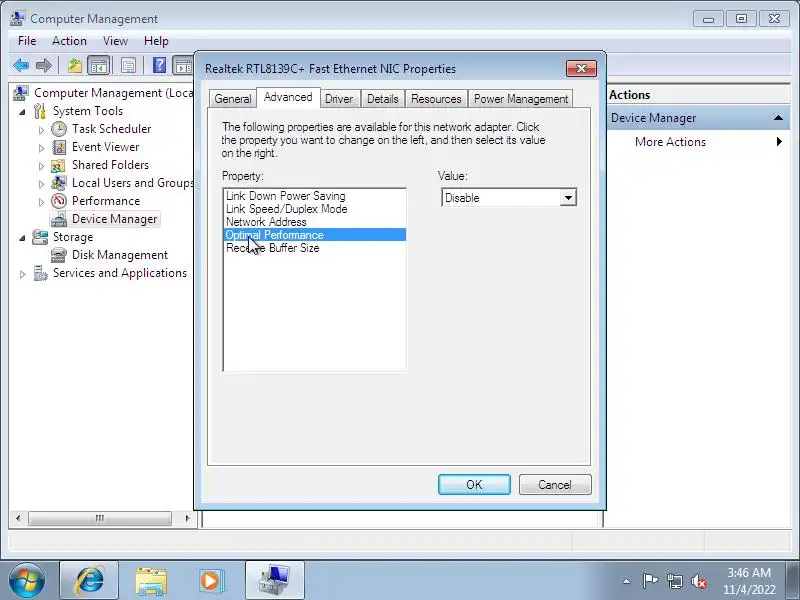Select Link Down Power Saving property
The height and width of the screenshot is (600, 800).
coord(314,196)
